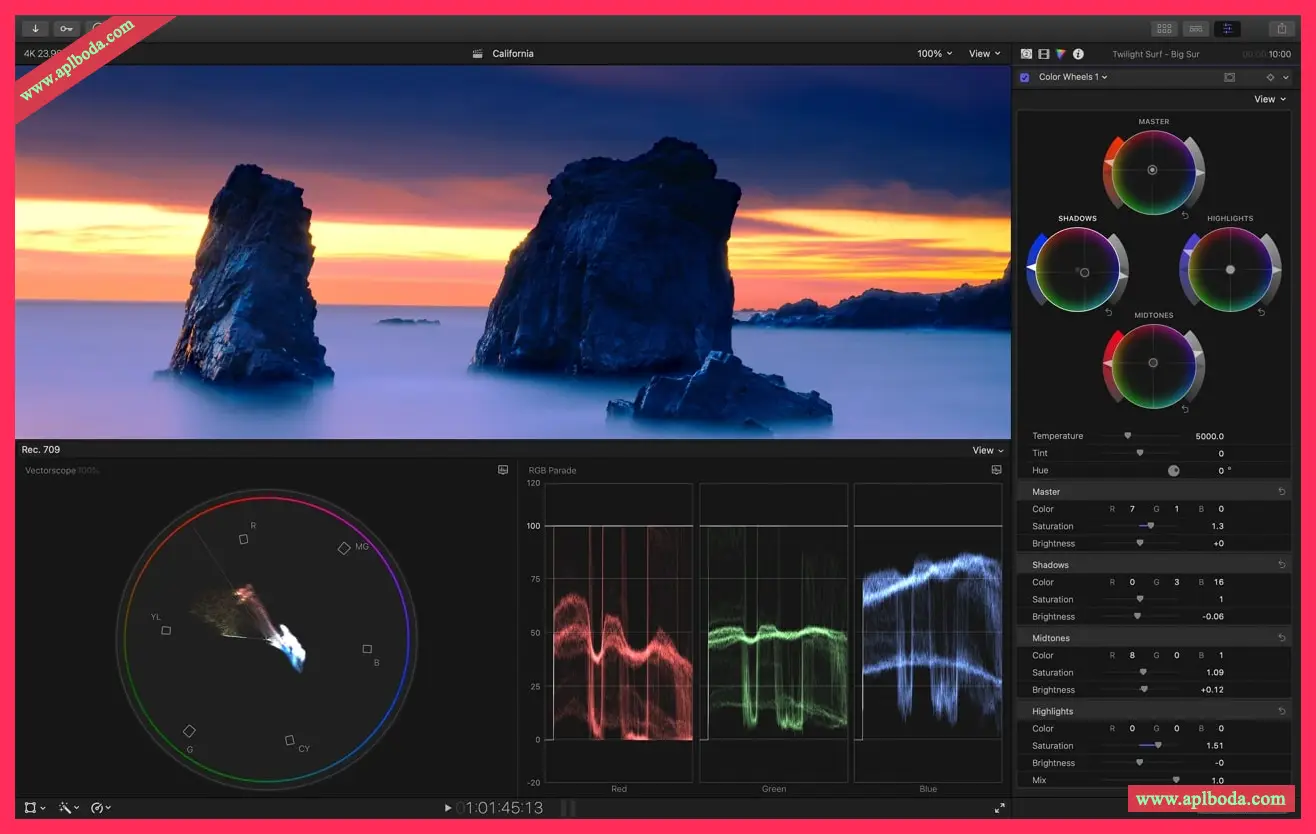
Task: Open the color inspector View menu
Action: 1270,99
